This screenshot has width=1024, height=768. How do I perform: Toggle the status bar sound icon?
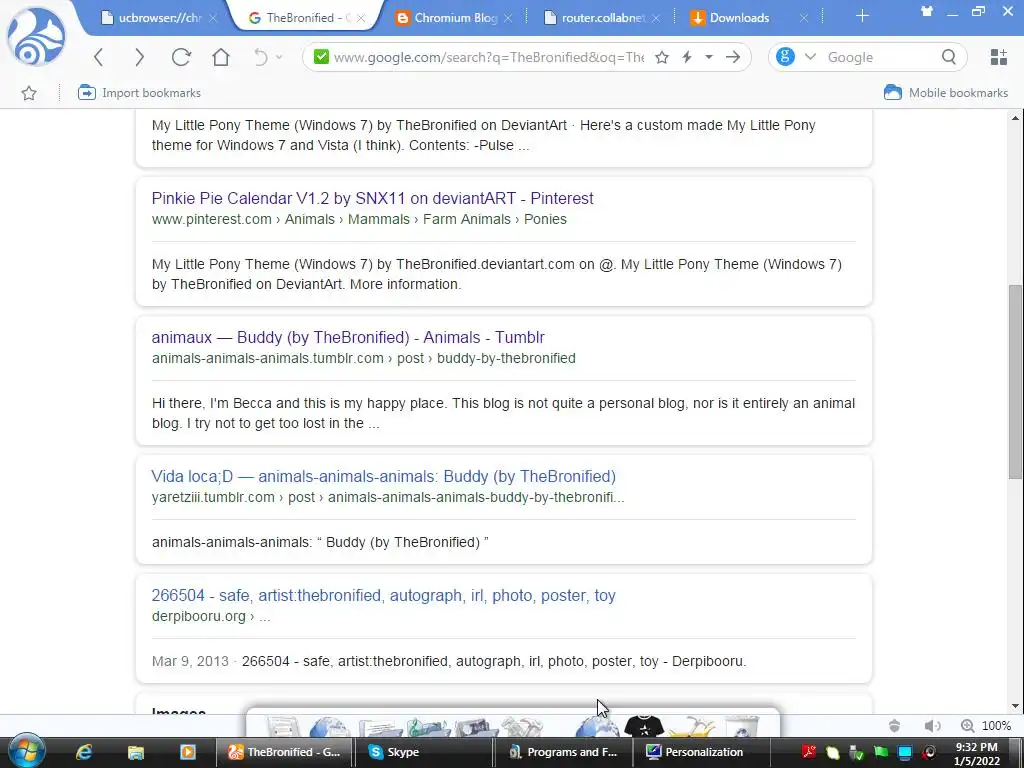pyautogui.click(x=933, y=726)
